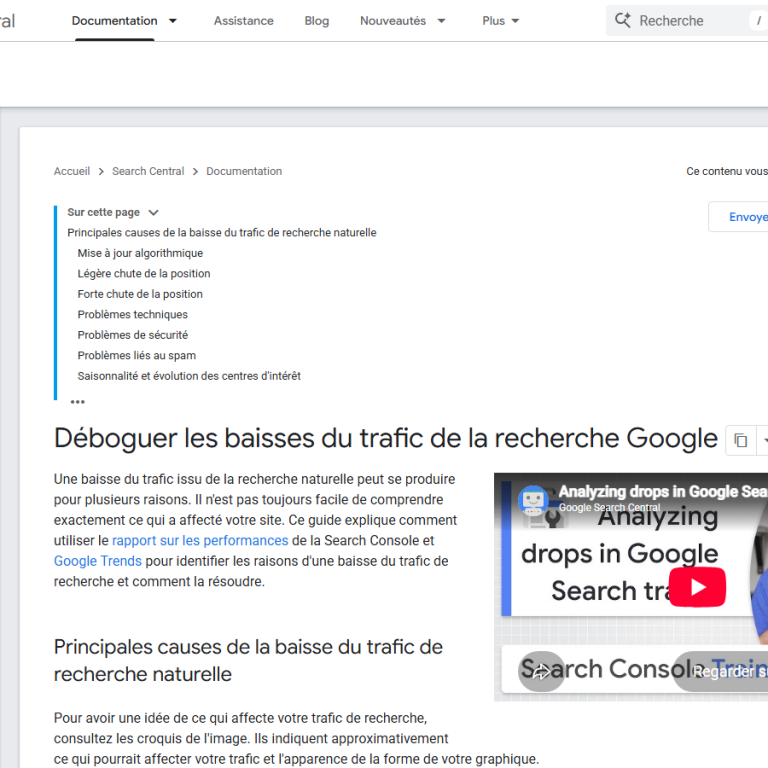768x768 pixels.
Task: Click the breadcrumb chevron after Accueil
Action: pyautogui.click(x=101, y=171)
